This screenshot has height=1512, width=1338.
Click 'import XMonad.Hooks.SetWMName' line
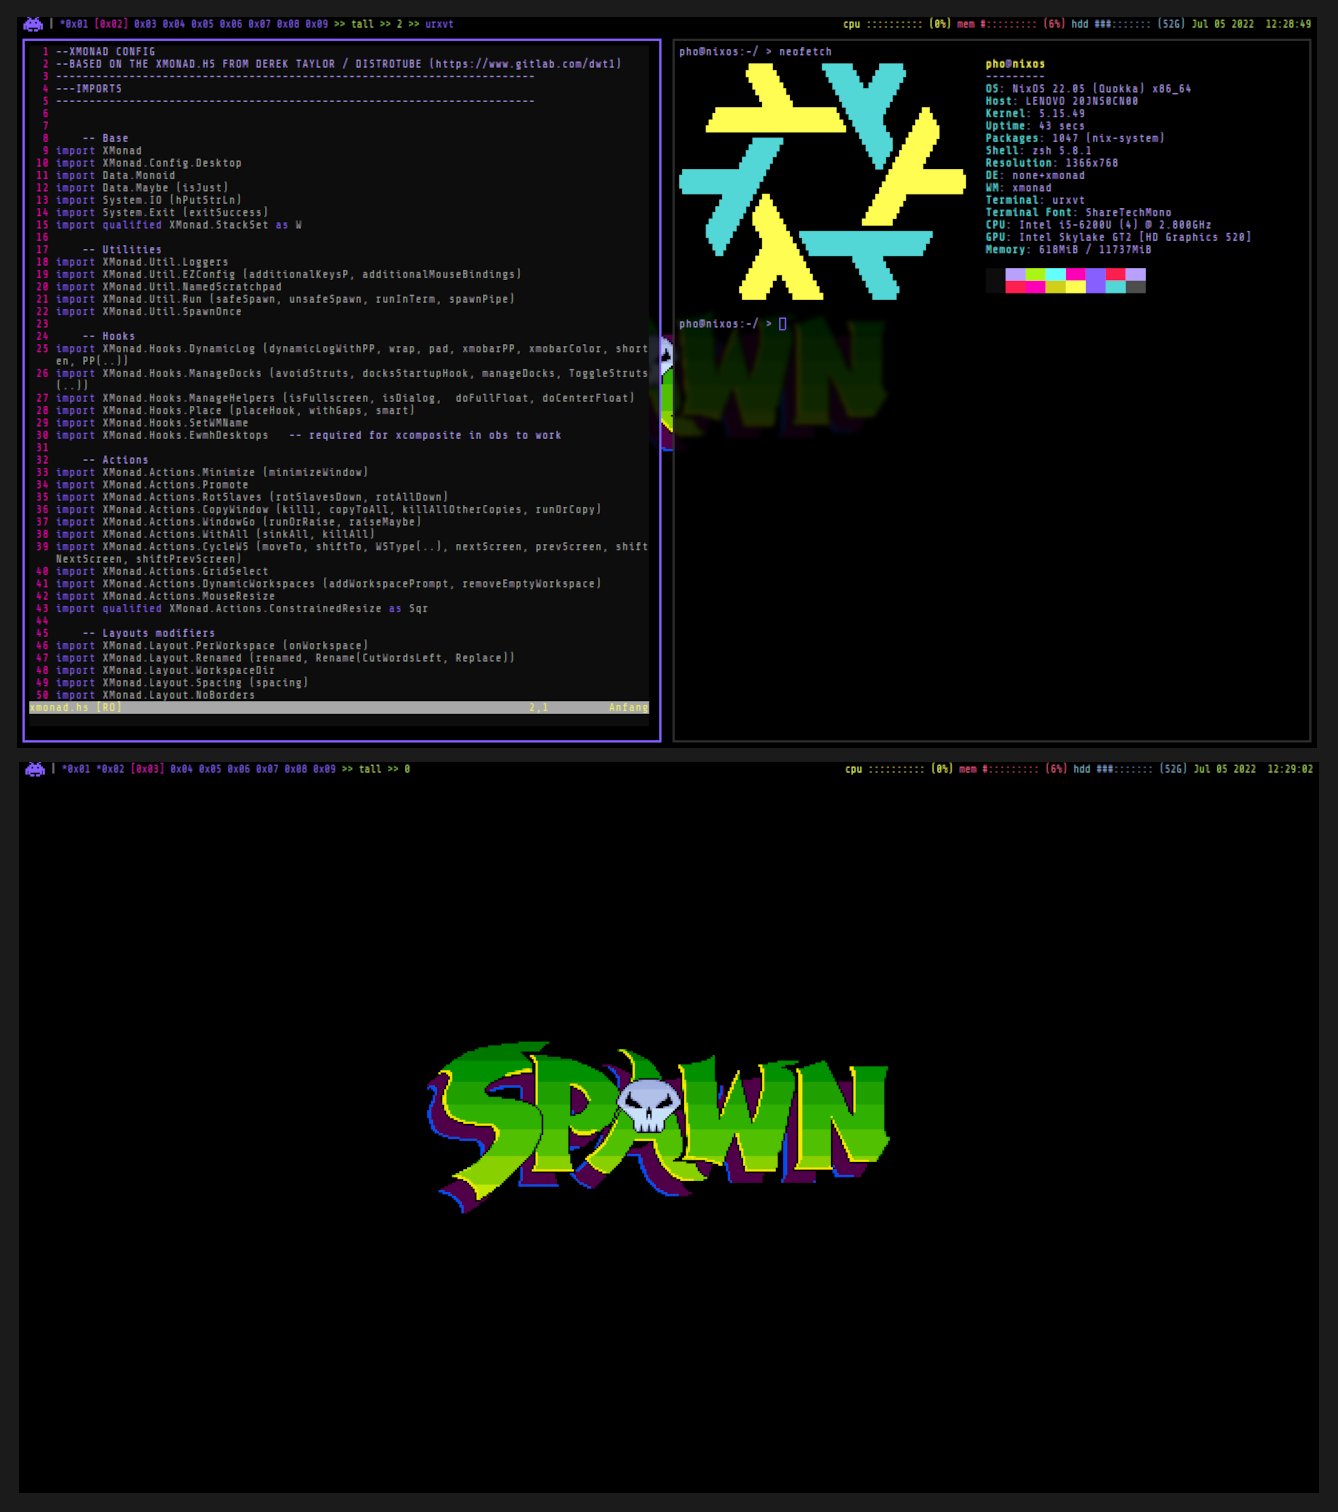pyautogui.click(x=152, y=423)
